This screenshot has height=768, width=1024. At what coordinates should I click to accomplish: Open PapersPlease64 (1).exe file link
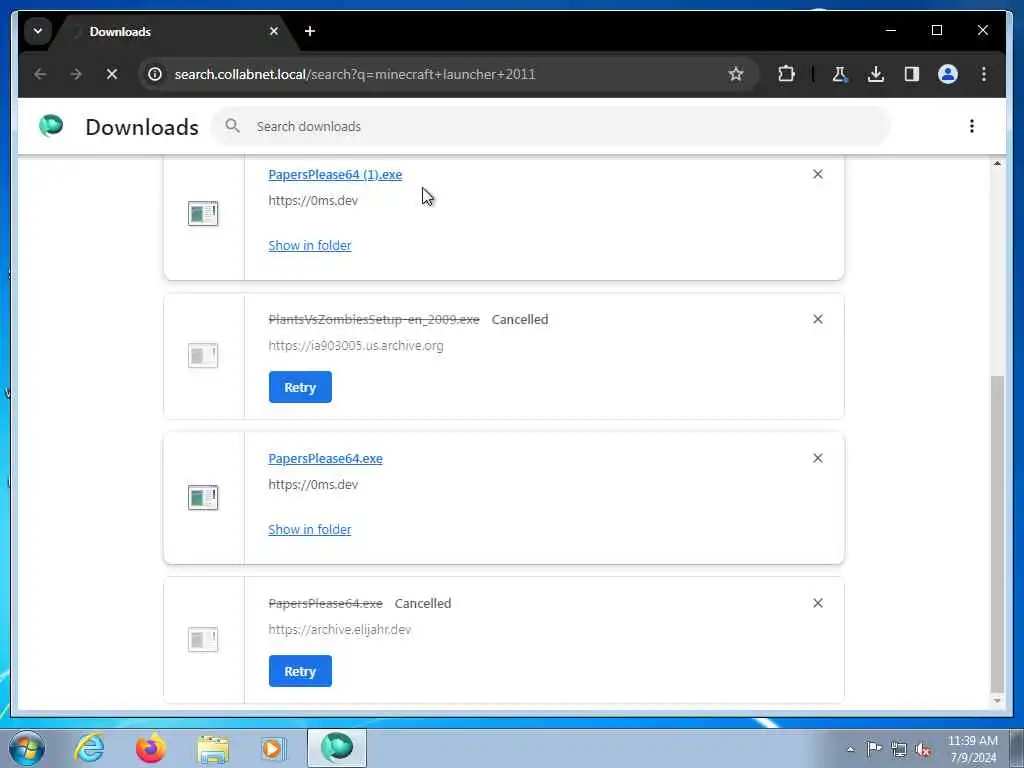(x=335, y=174)
